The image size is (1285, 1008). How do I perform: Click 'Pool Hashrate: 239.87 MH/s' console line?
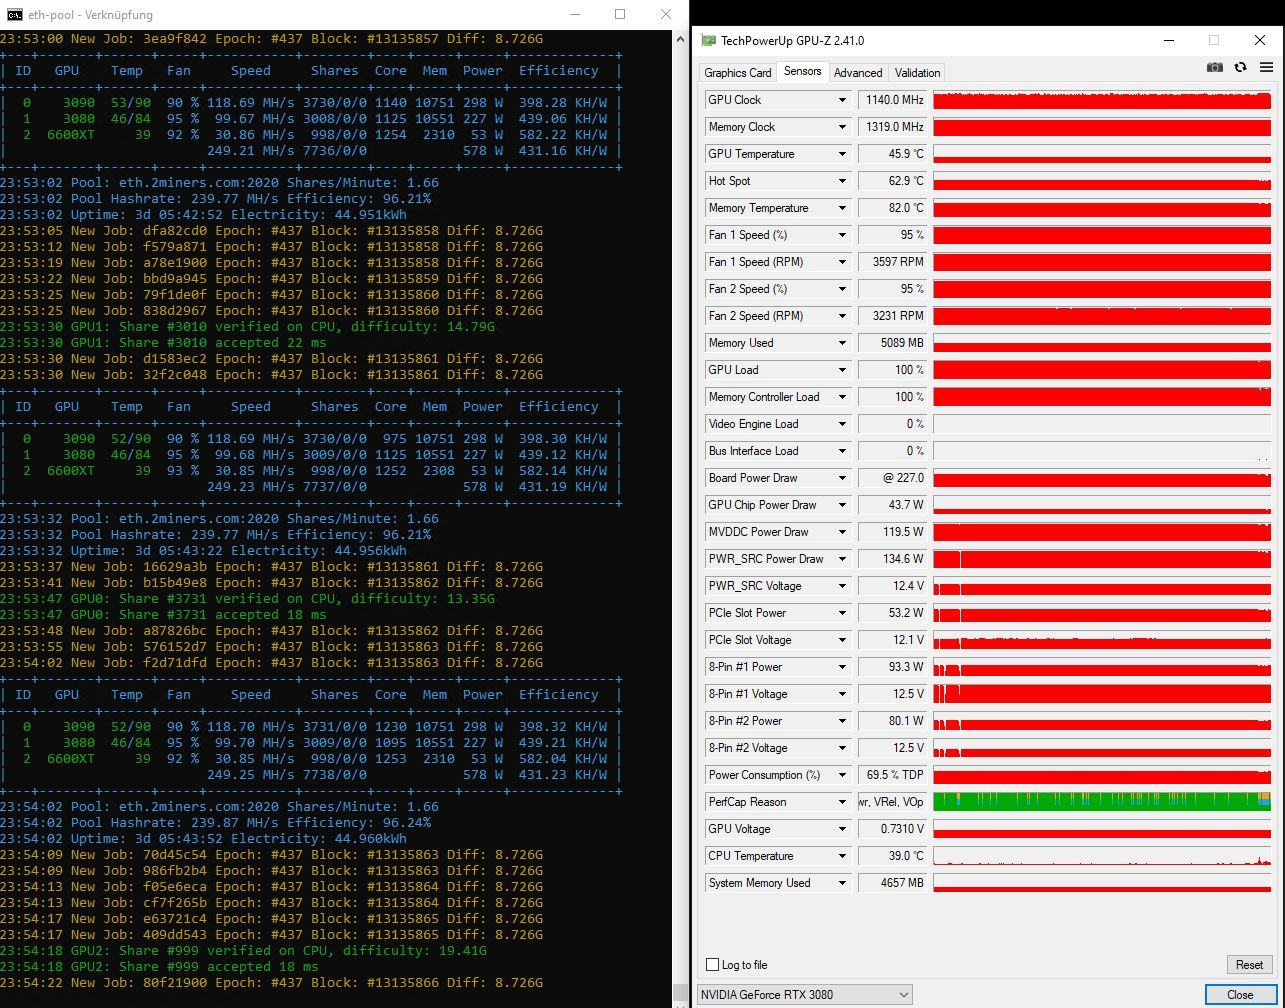point(215,823)
